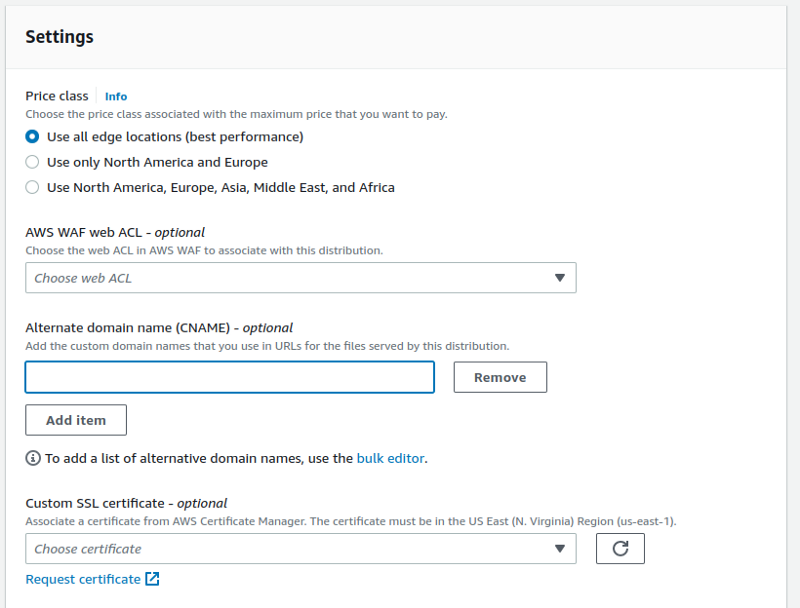
Task: Focus the Alternate domain name text field
Action: pyautogui.click(x=229, y=377)
